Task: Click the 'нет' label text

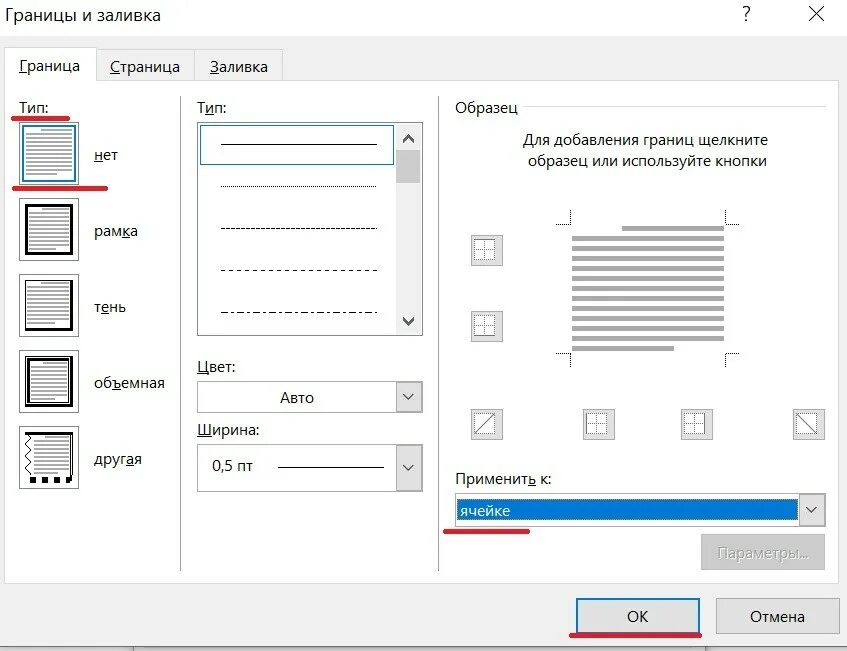Action: 106,155
